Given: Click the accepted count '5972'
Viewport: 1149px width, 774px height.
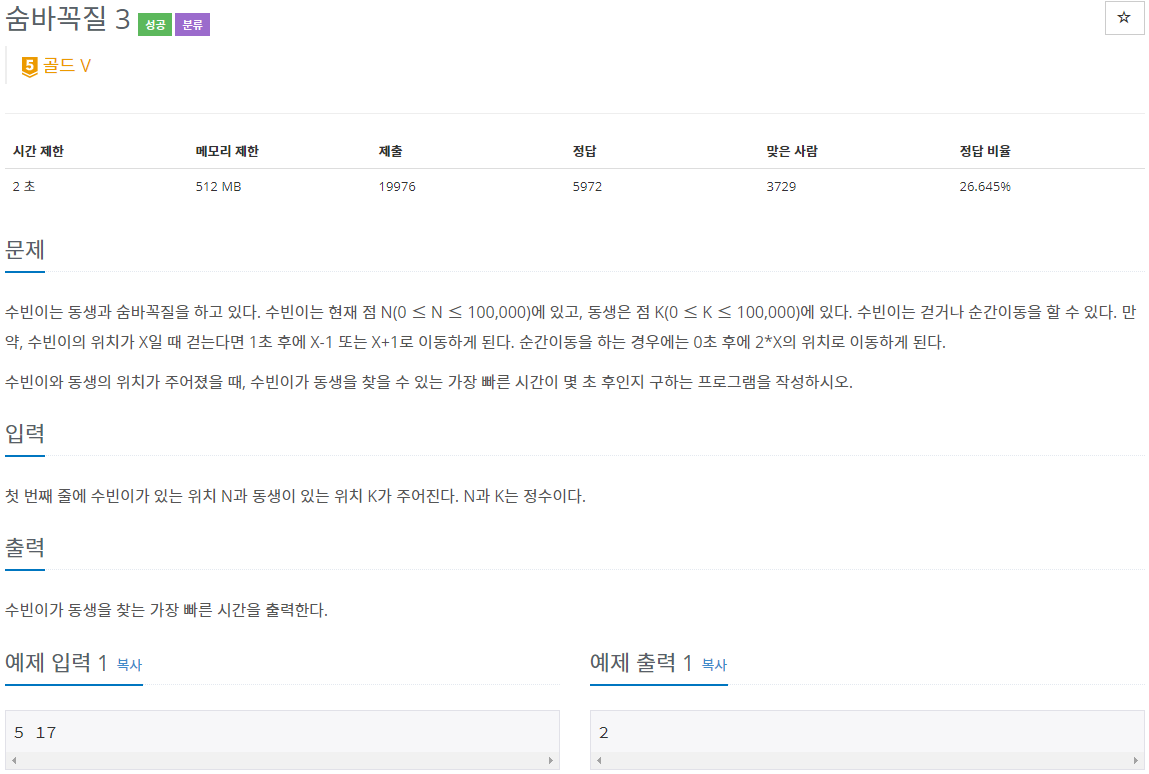Looking at the screenshot, I should 587,186.
